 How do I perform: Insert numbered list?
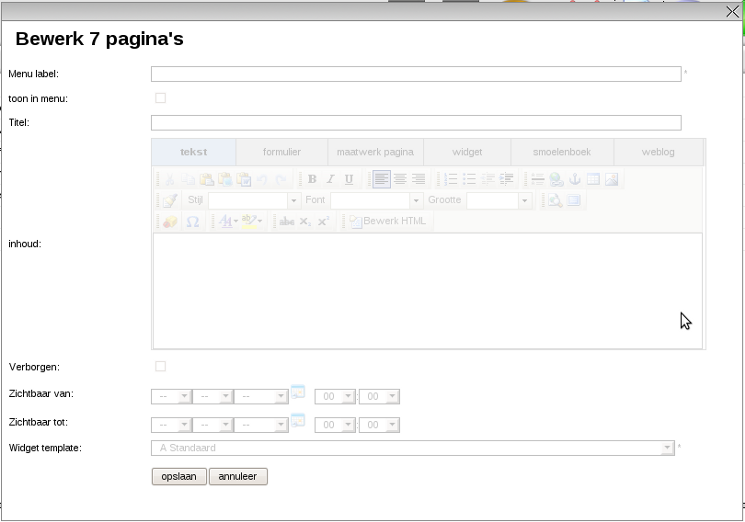pyautogui.click(x=450, y=179)
